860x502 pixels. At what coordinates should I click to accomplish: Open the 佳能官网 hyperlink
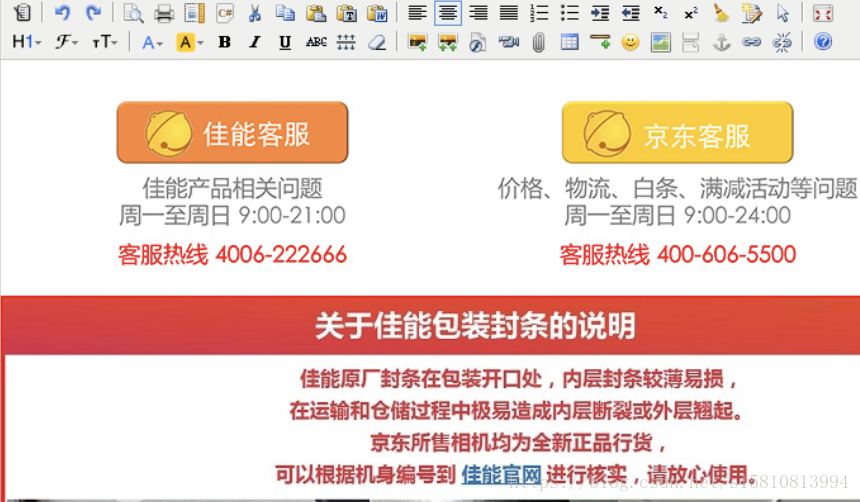coord(501,473)
